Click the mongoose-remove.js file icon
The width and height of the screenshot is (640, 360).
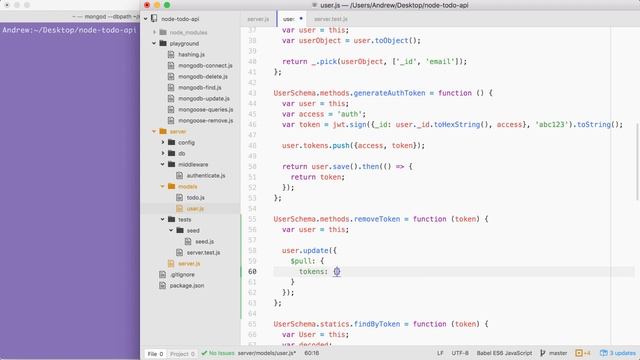click(171, 120)
